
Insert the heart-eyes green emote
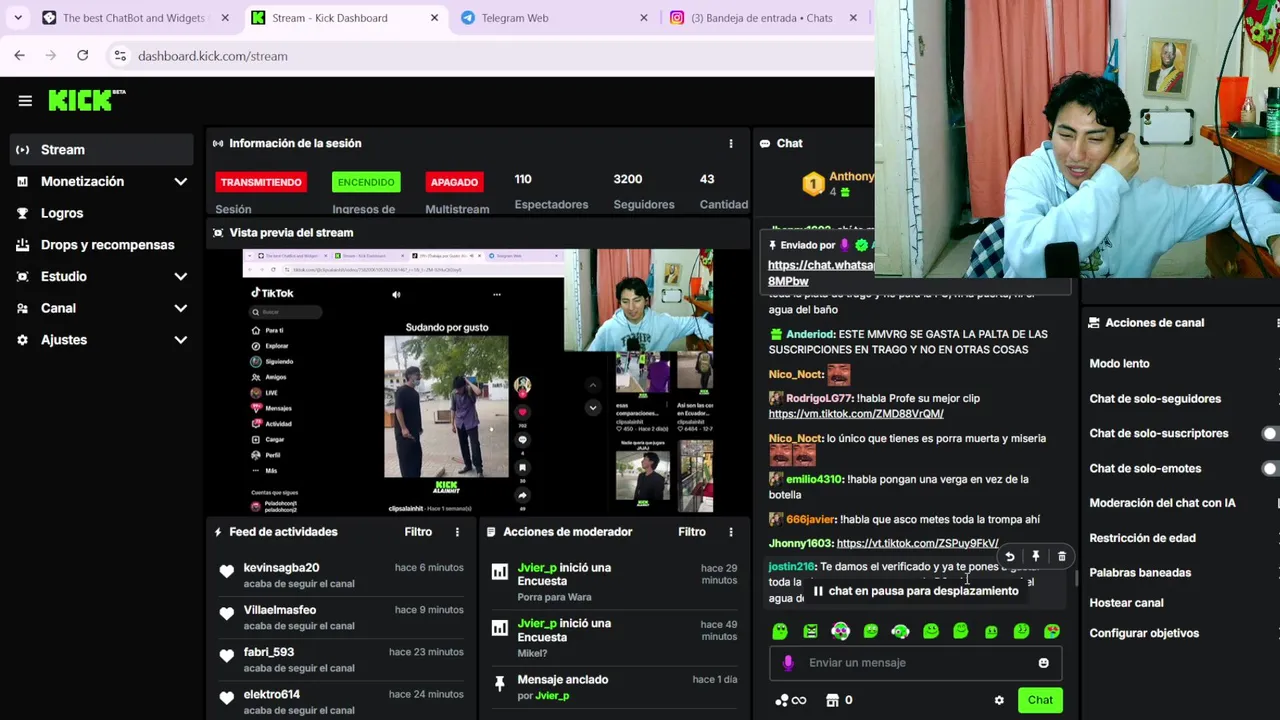point(1052,631)
